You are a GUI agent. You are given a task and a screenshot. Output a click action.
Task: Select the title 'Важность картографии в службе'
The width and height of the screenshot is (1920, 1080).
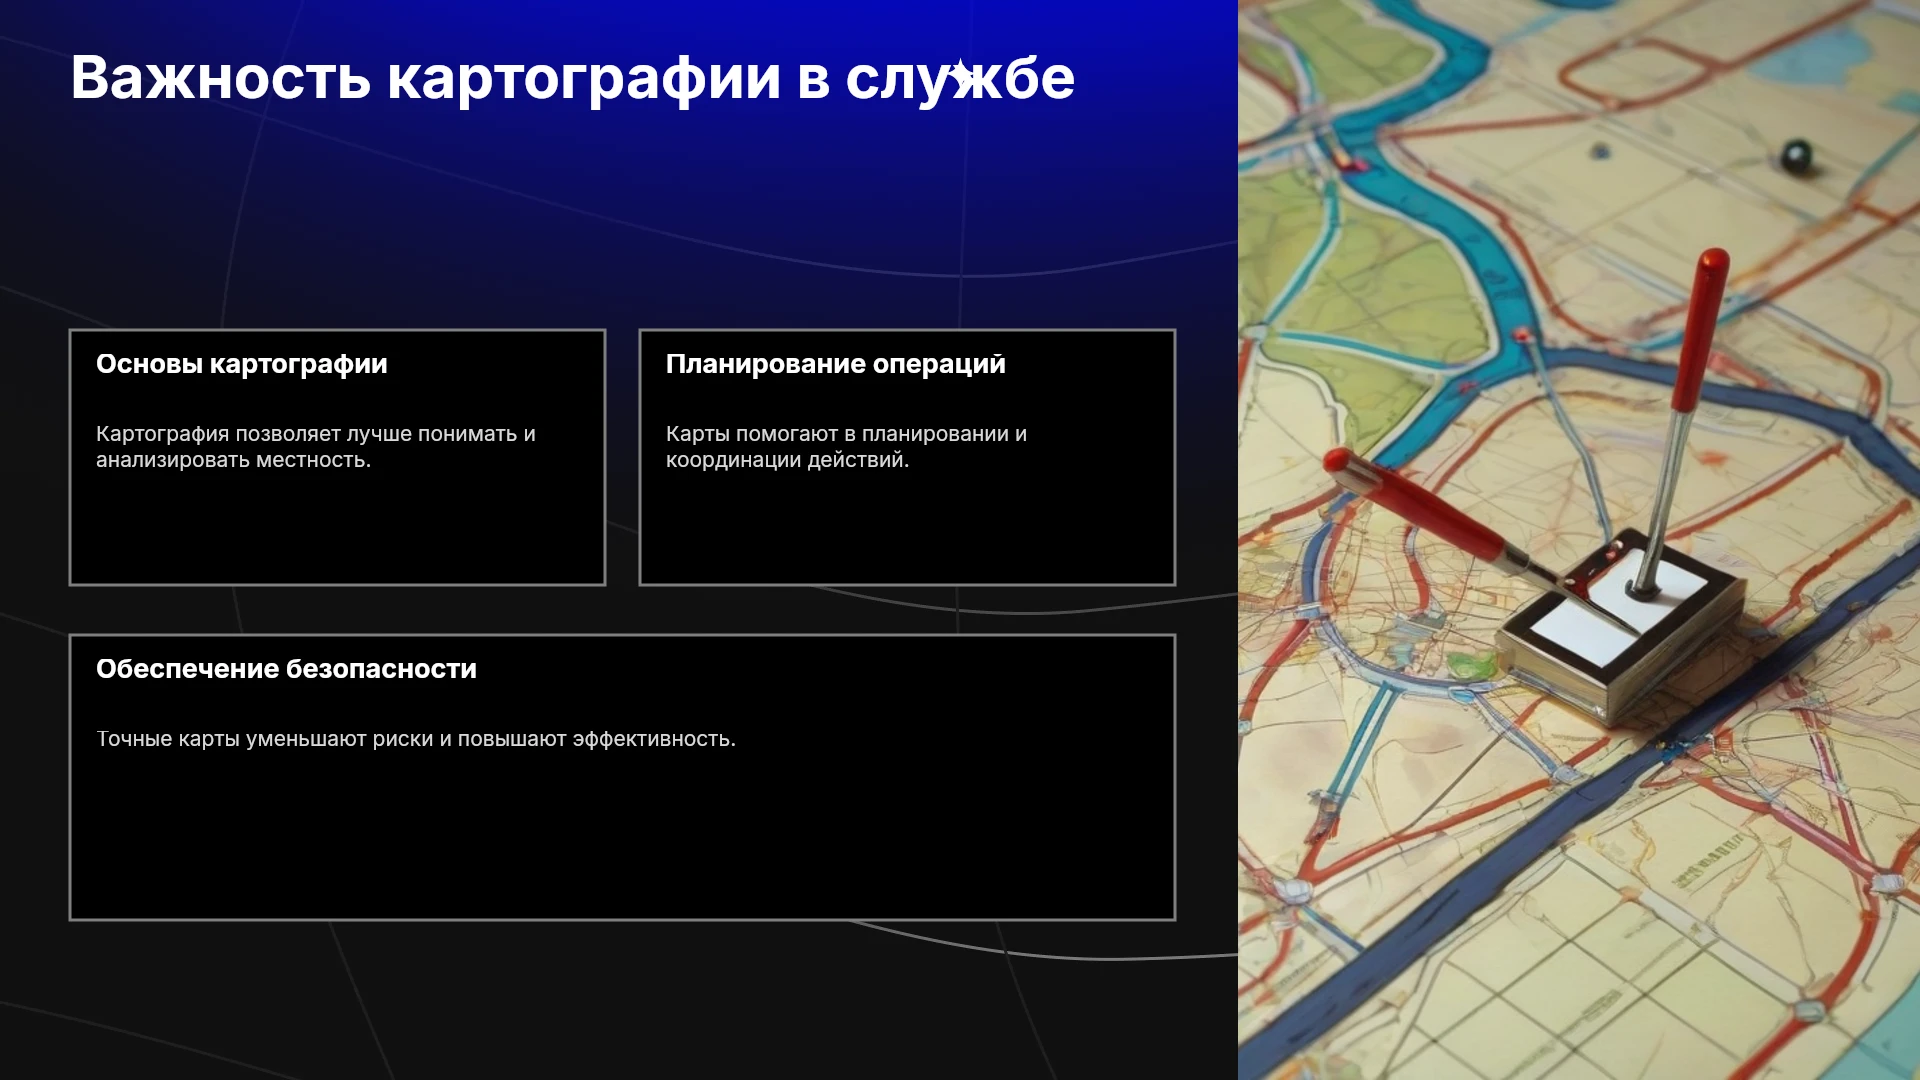tap(572, 78)
